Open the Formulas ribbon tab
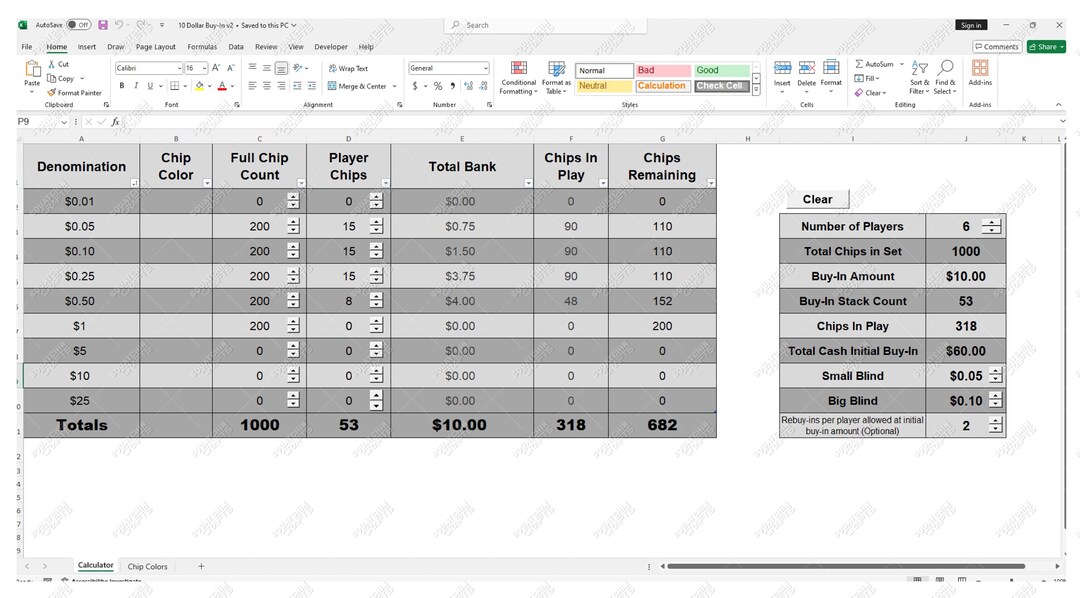1080x598 pixels. tap(202, 46)
